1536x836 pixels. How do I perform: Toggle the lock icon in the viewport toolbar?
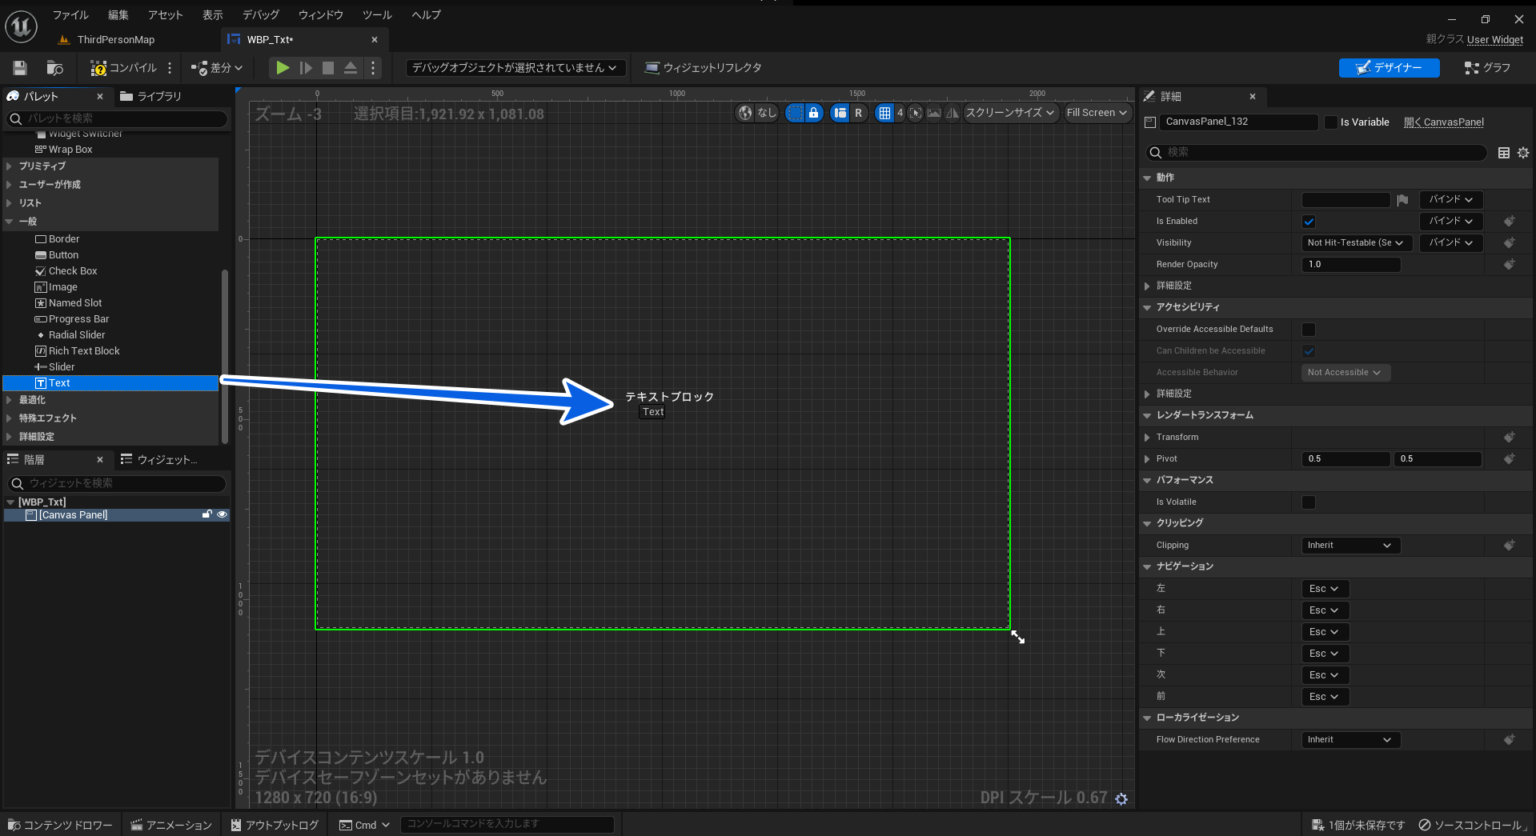coord(813,113)
